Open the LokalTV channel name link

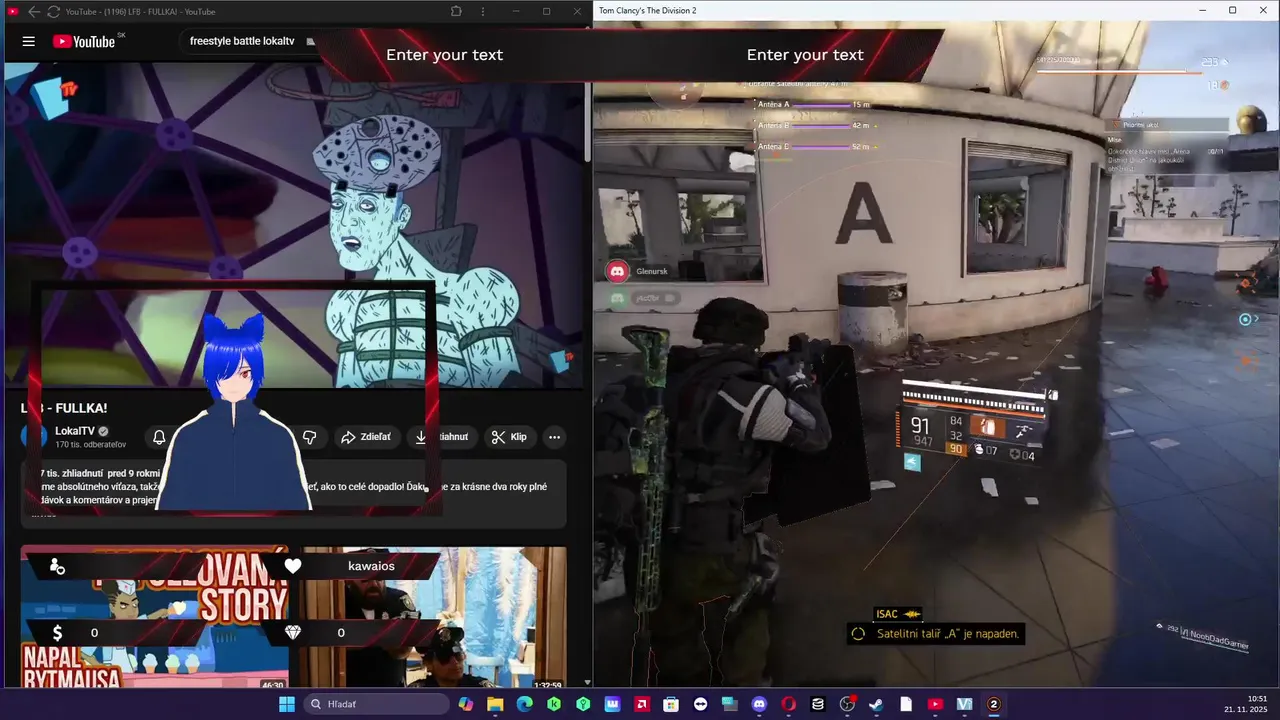[75, 431]
